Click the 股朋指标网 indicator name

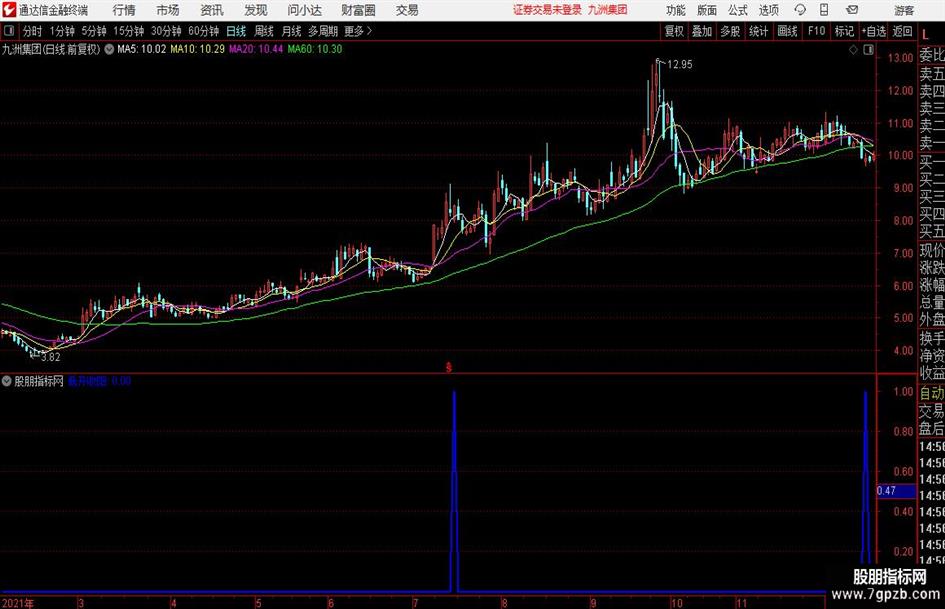pos(39,381)
